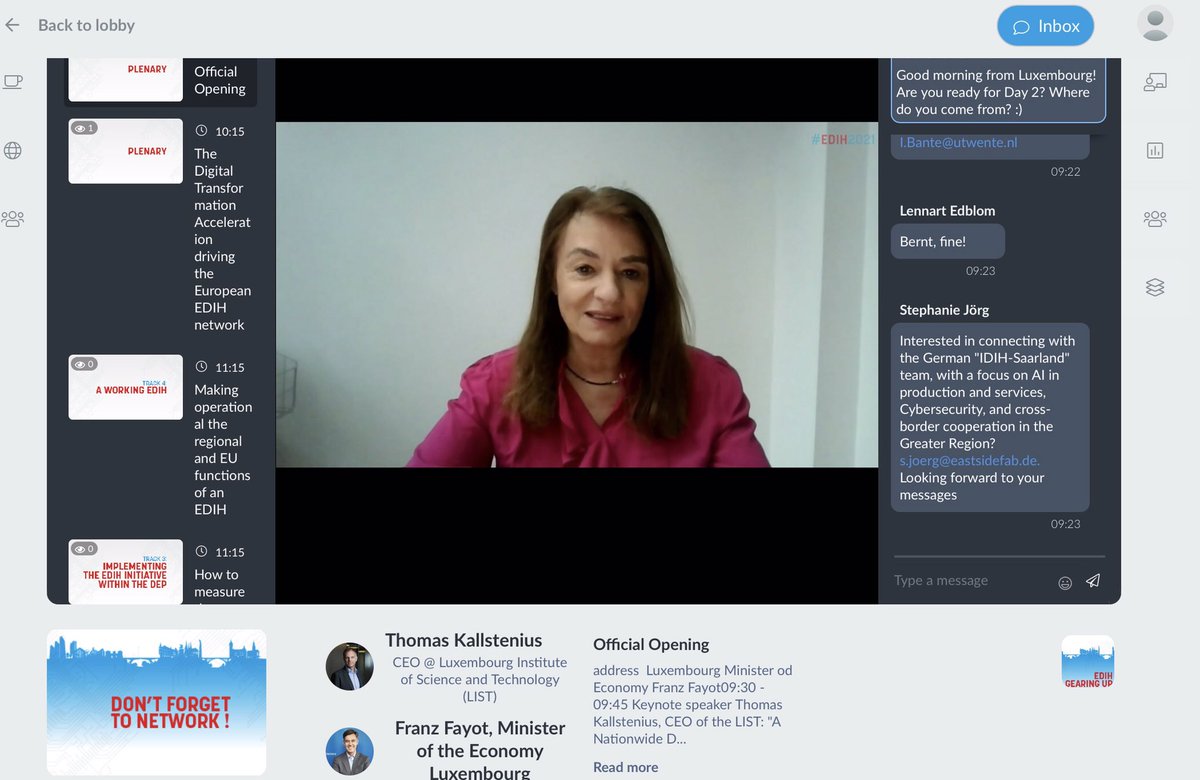Select the A Working EDIH session thumbnail
The height and width of the screenshot is (780, 1200).
(126, 387)
